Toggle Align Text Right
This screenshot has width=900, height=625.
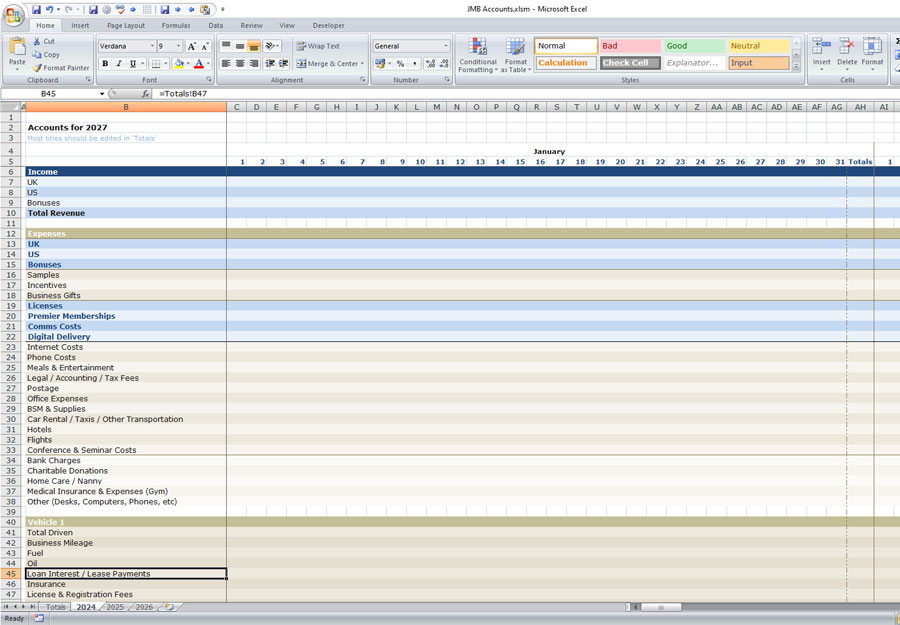pyautogui.click(x=254, y=64)
